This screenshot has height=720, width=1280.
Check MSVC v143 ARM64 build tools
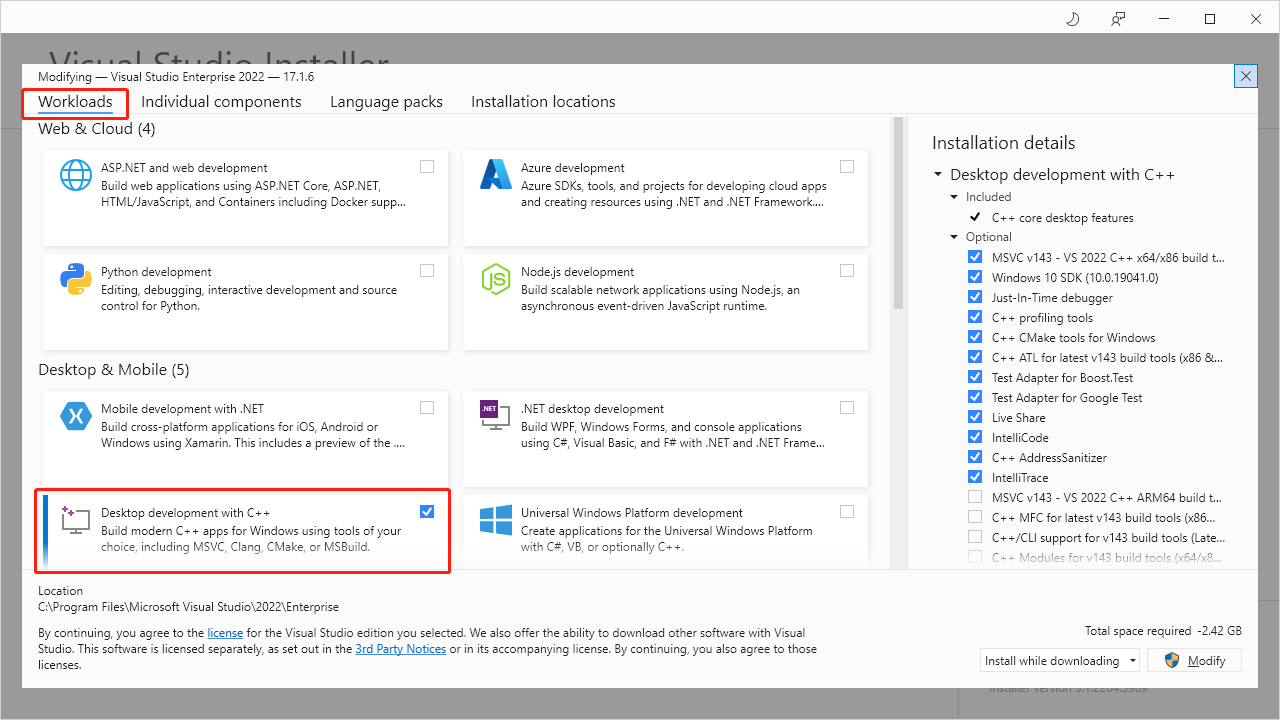click(975, 497)
